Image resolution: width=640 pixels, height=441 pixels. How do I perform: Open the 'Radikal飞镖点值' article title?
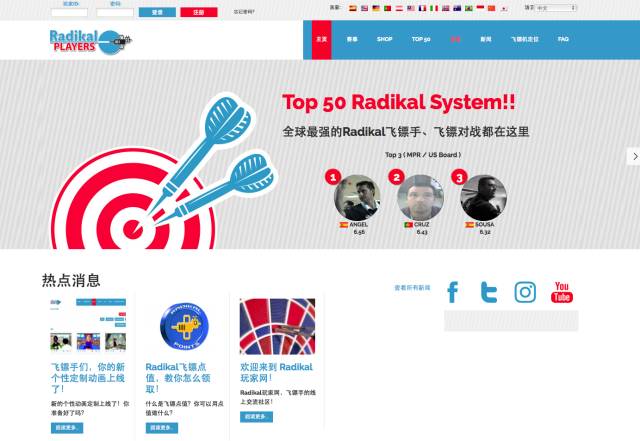(x=178, y=378)
